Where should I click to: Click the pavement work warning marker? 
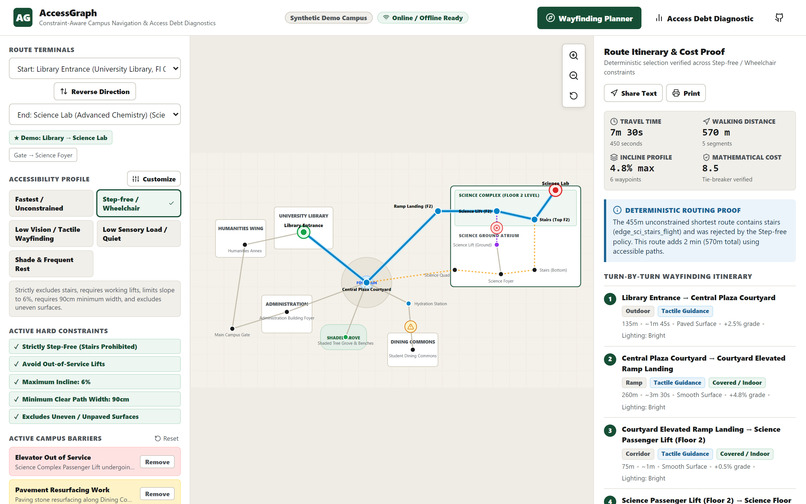tap(410, 327)
